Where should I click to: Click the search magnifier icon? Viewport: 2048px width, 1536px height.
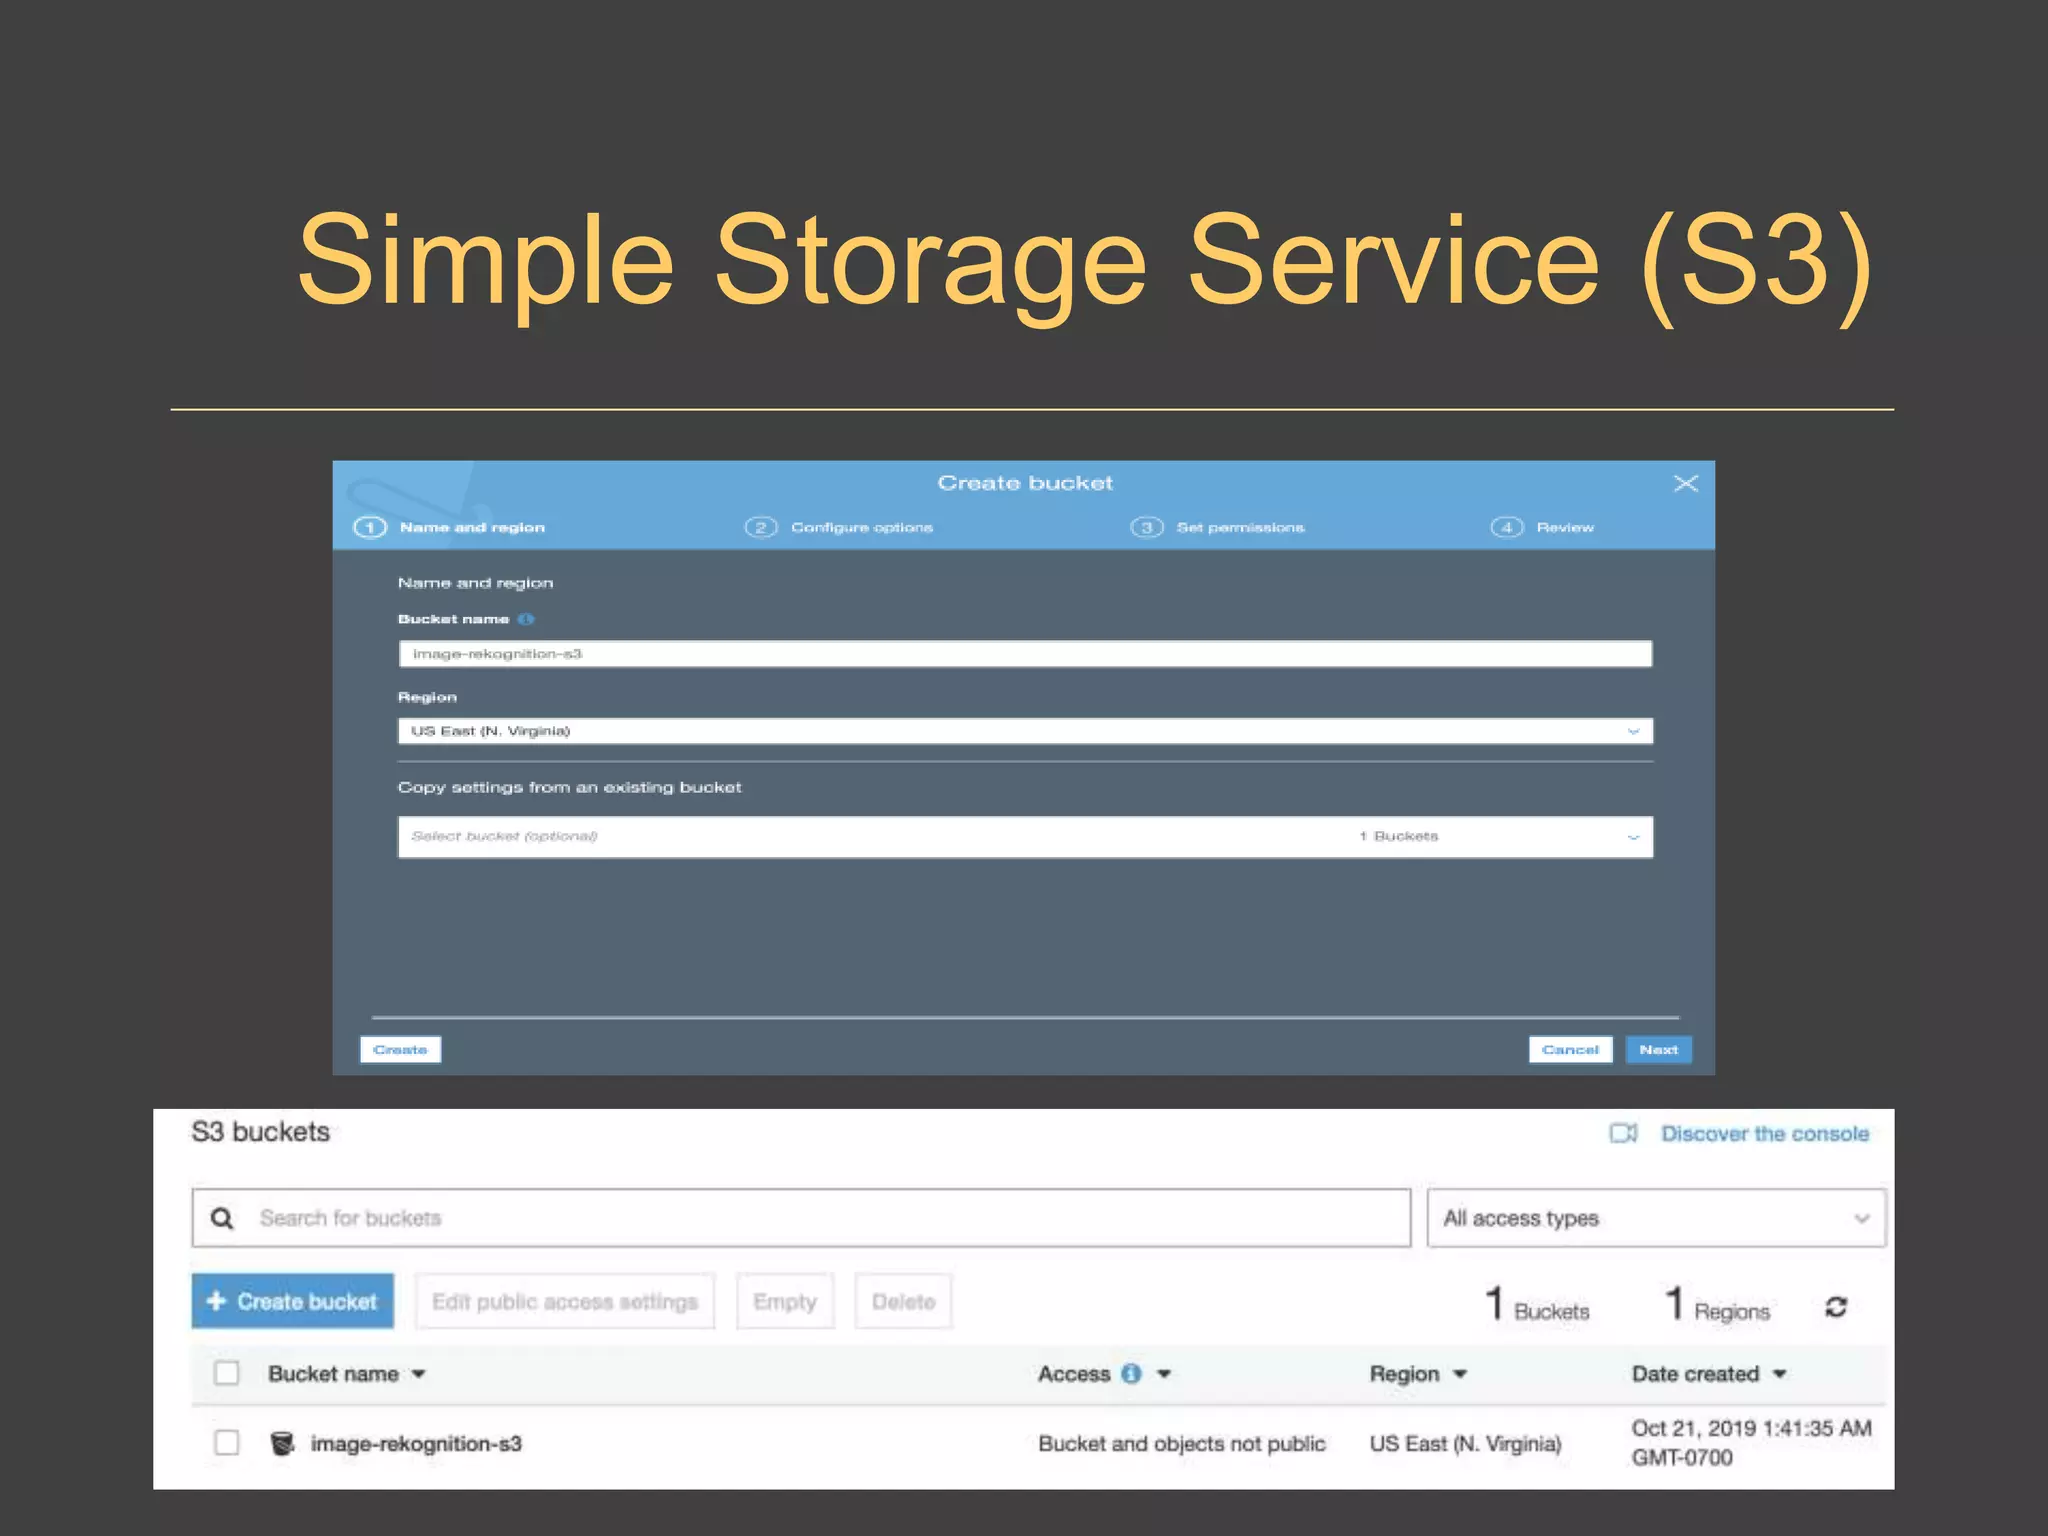tap(222, 1218)
